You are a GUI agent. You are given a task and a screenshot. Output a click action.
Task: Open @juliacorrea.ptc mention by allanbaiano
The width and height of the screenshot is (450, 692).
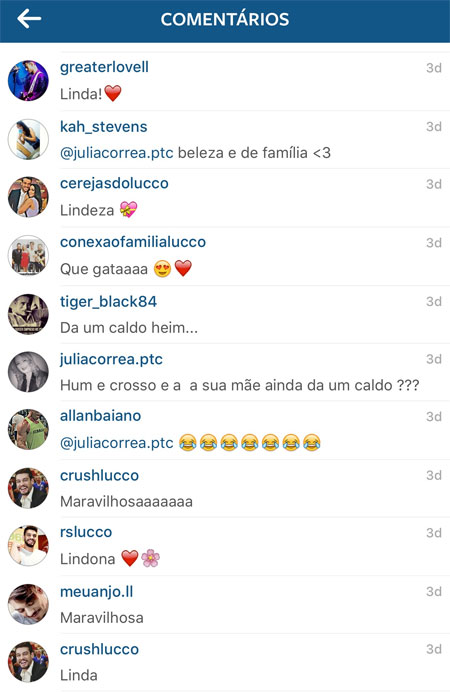click(x=116, y=443)
